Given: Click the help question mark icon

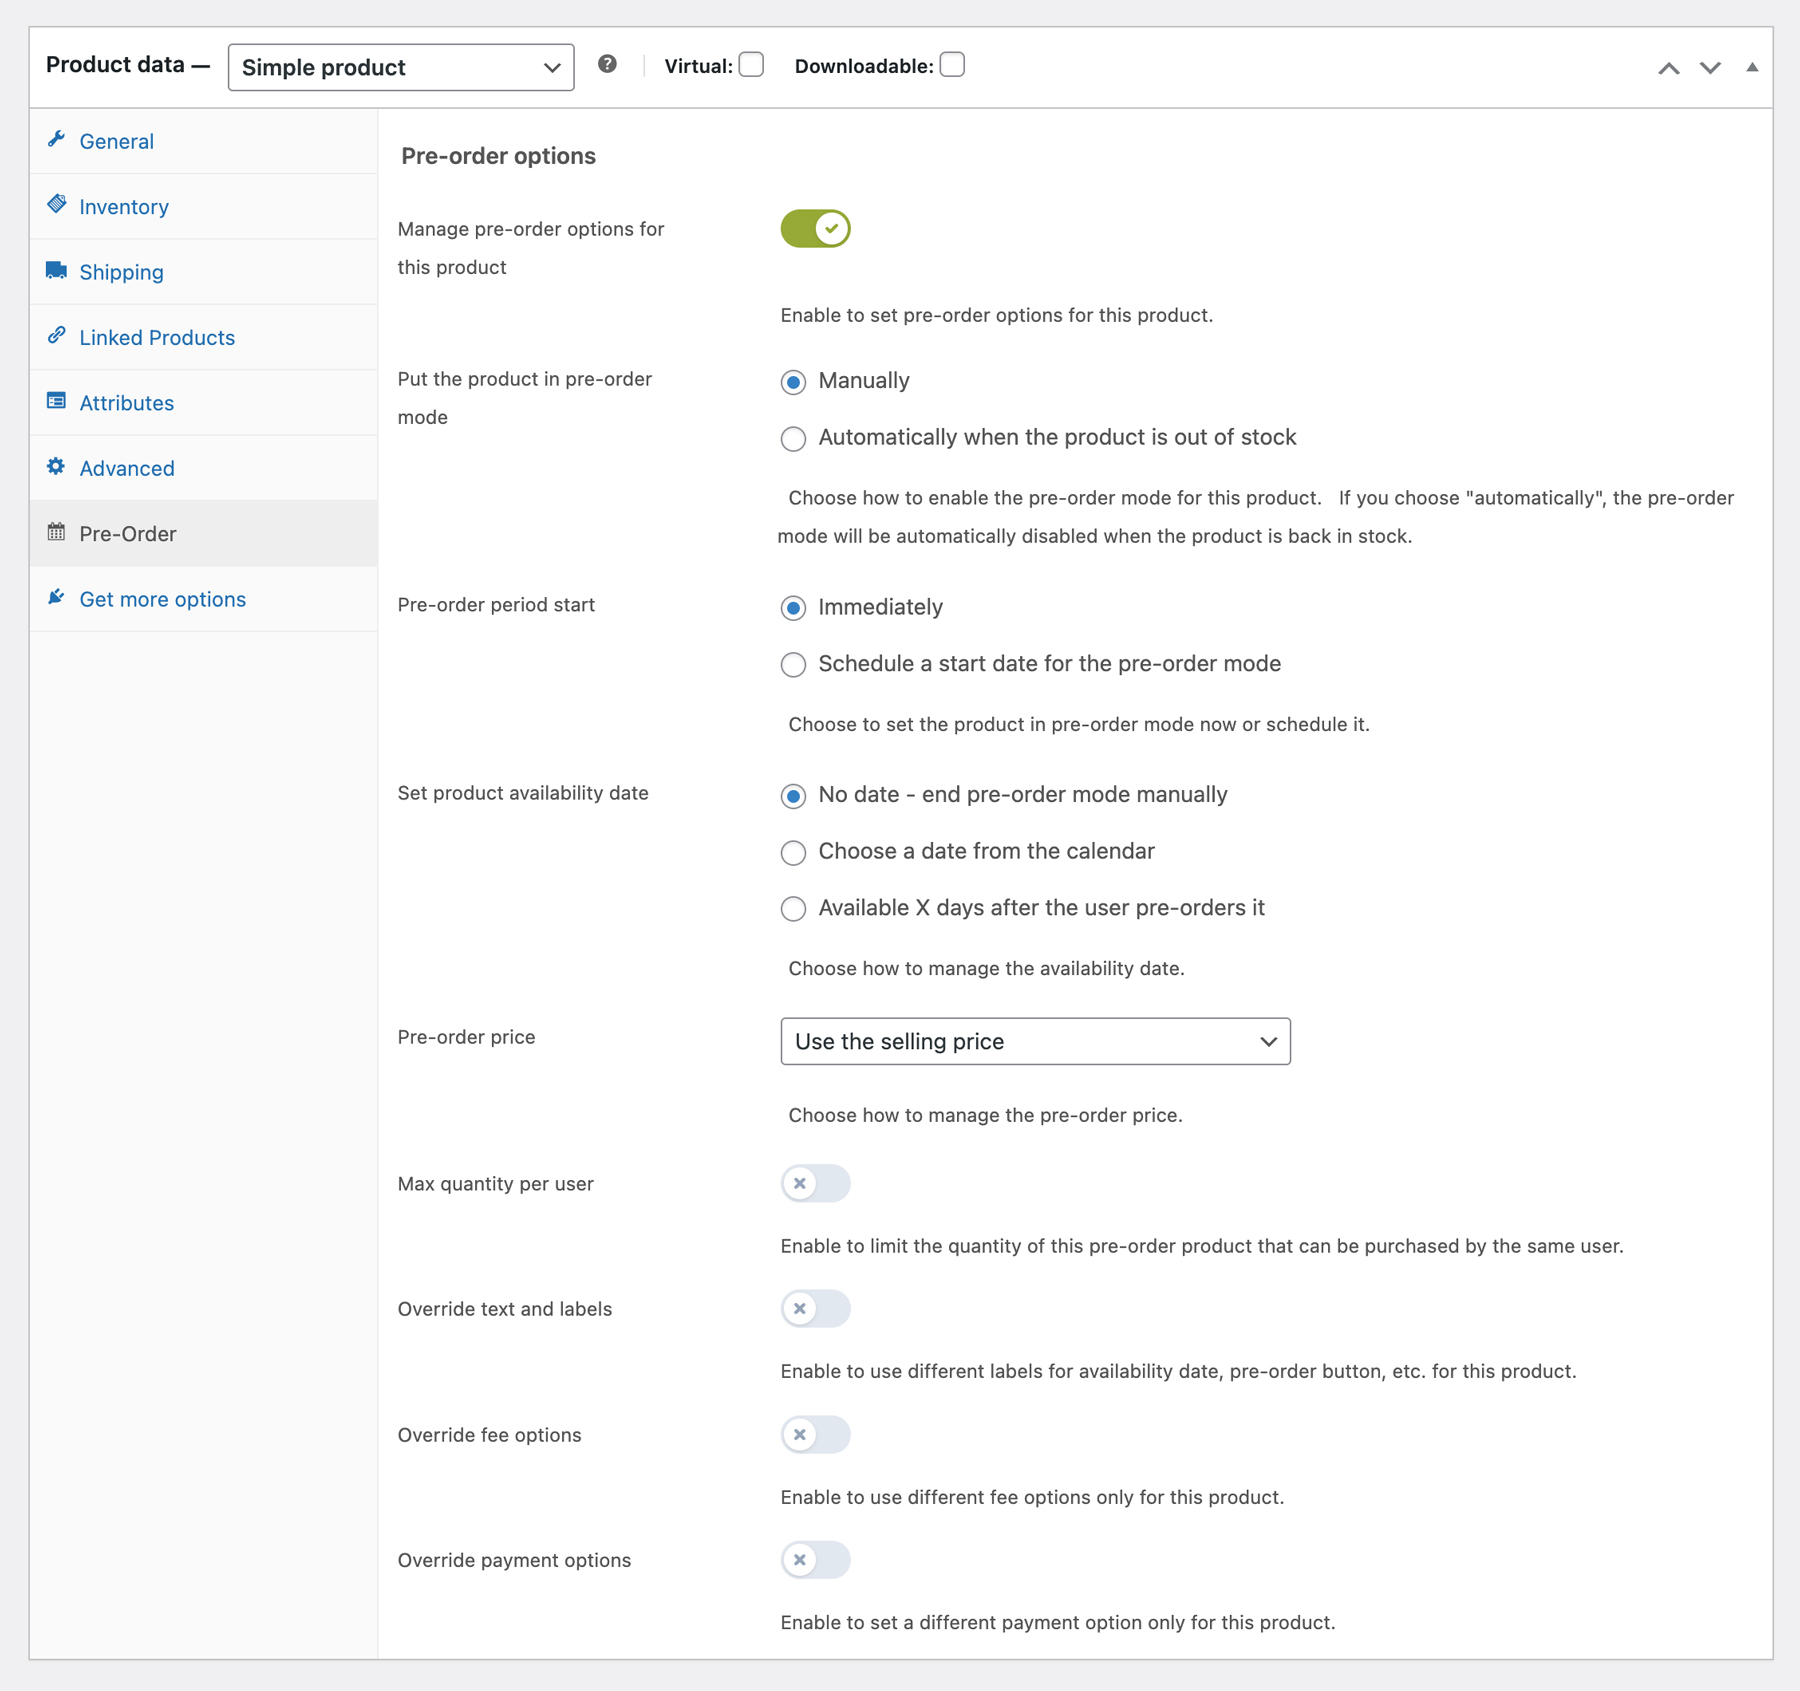Looking at the screenshot, I should 607,65.
